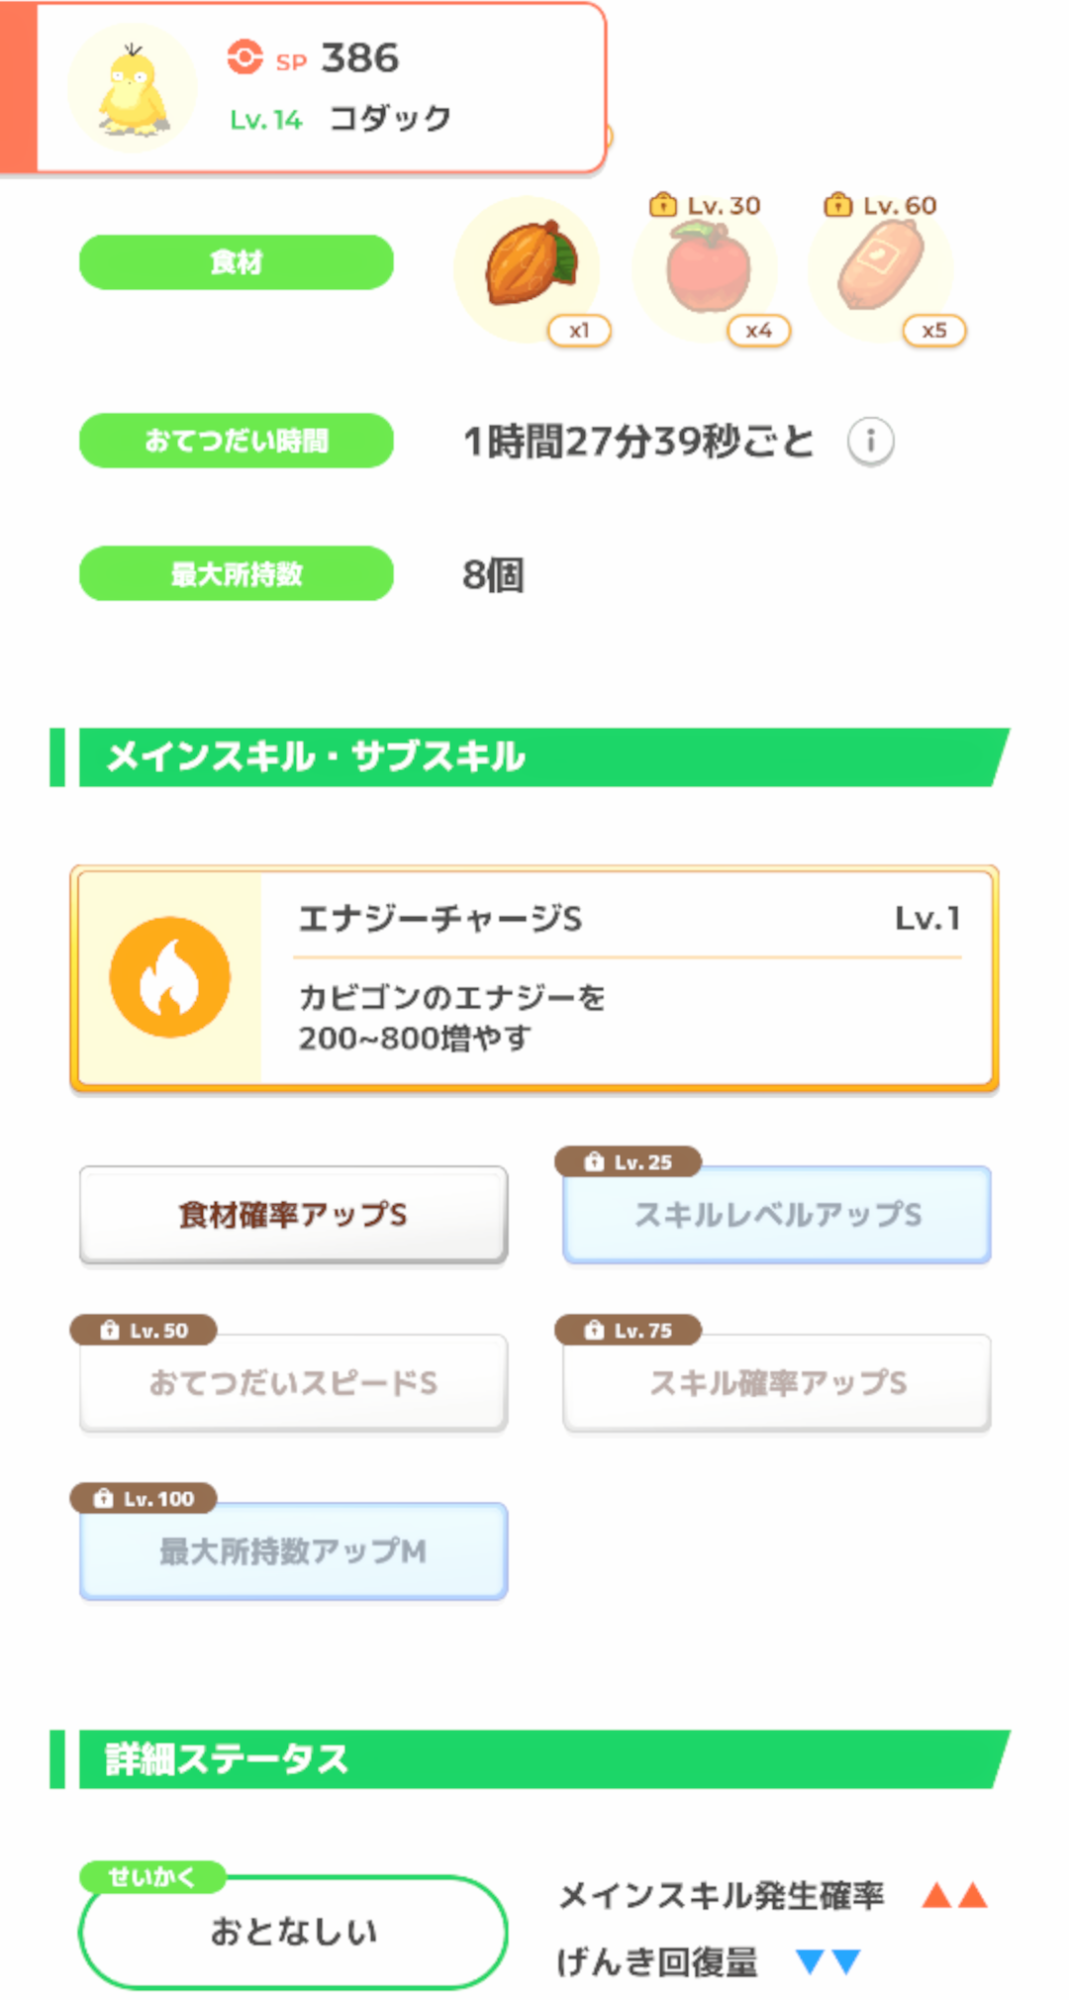The width and height of the screenshot is (1069, 2000).
Task: Select the locked スキル確率アップS sub skill
Action: [x=777, y=1383]
